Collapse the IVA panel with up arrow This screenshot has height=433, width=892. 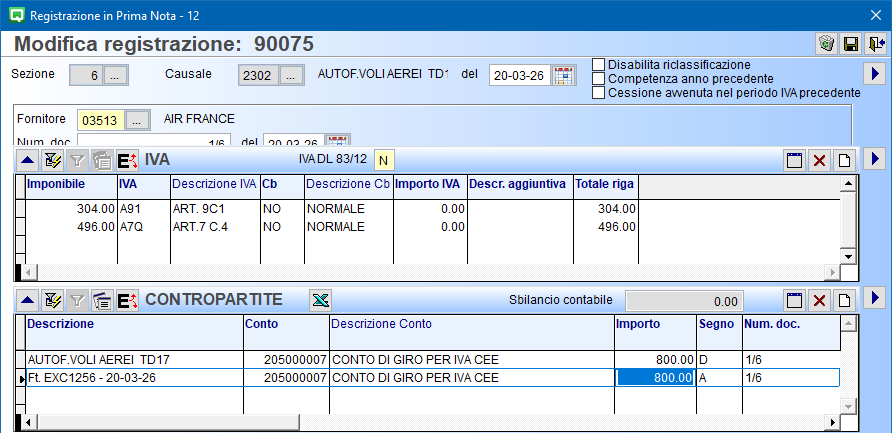coord(27,160)
